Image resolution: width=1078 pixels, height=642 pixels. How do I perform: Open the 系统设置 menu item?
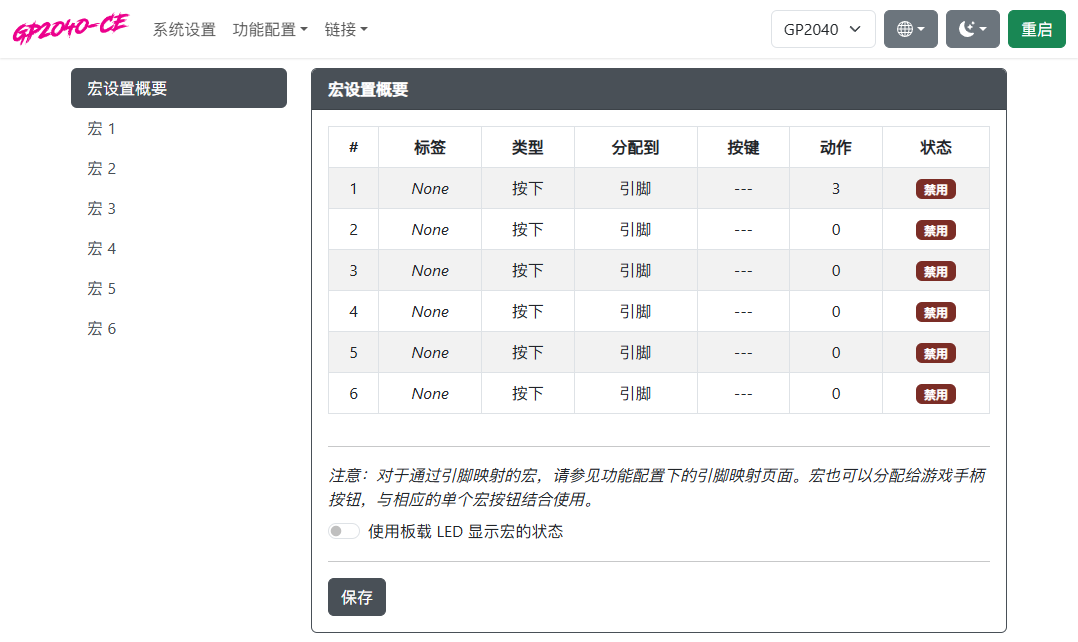point(183,29)
